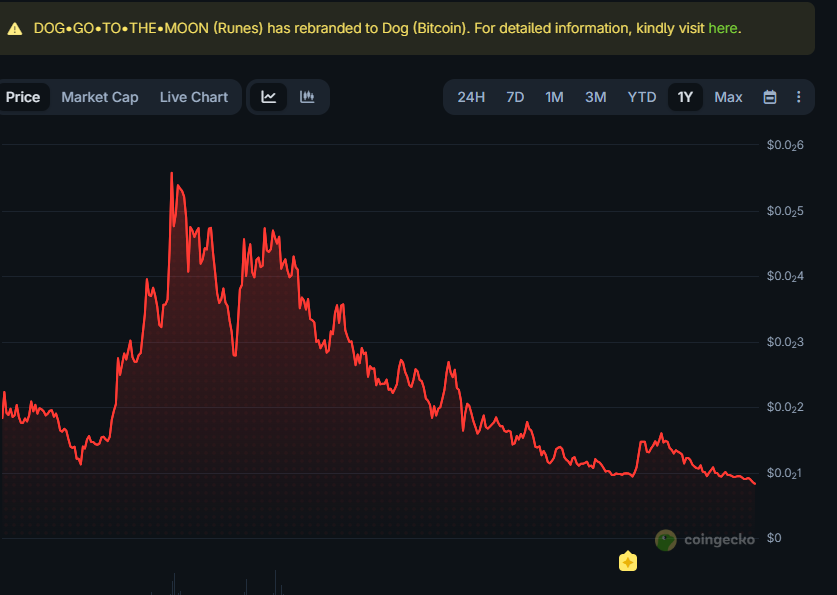Viewport: 837px width, 595px height.
Task: Select the 1Y time range
Action: [x=685, y=97]
